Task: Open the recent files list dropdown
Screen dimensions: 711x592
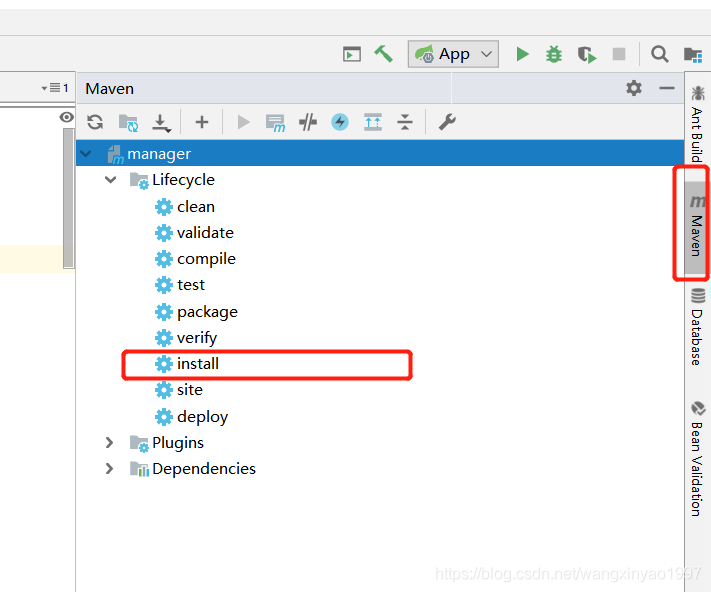Action: click(55, 87)
